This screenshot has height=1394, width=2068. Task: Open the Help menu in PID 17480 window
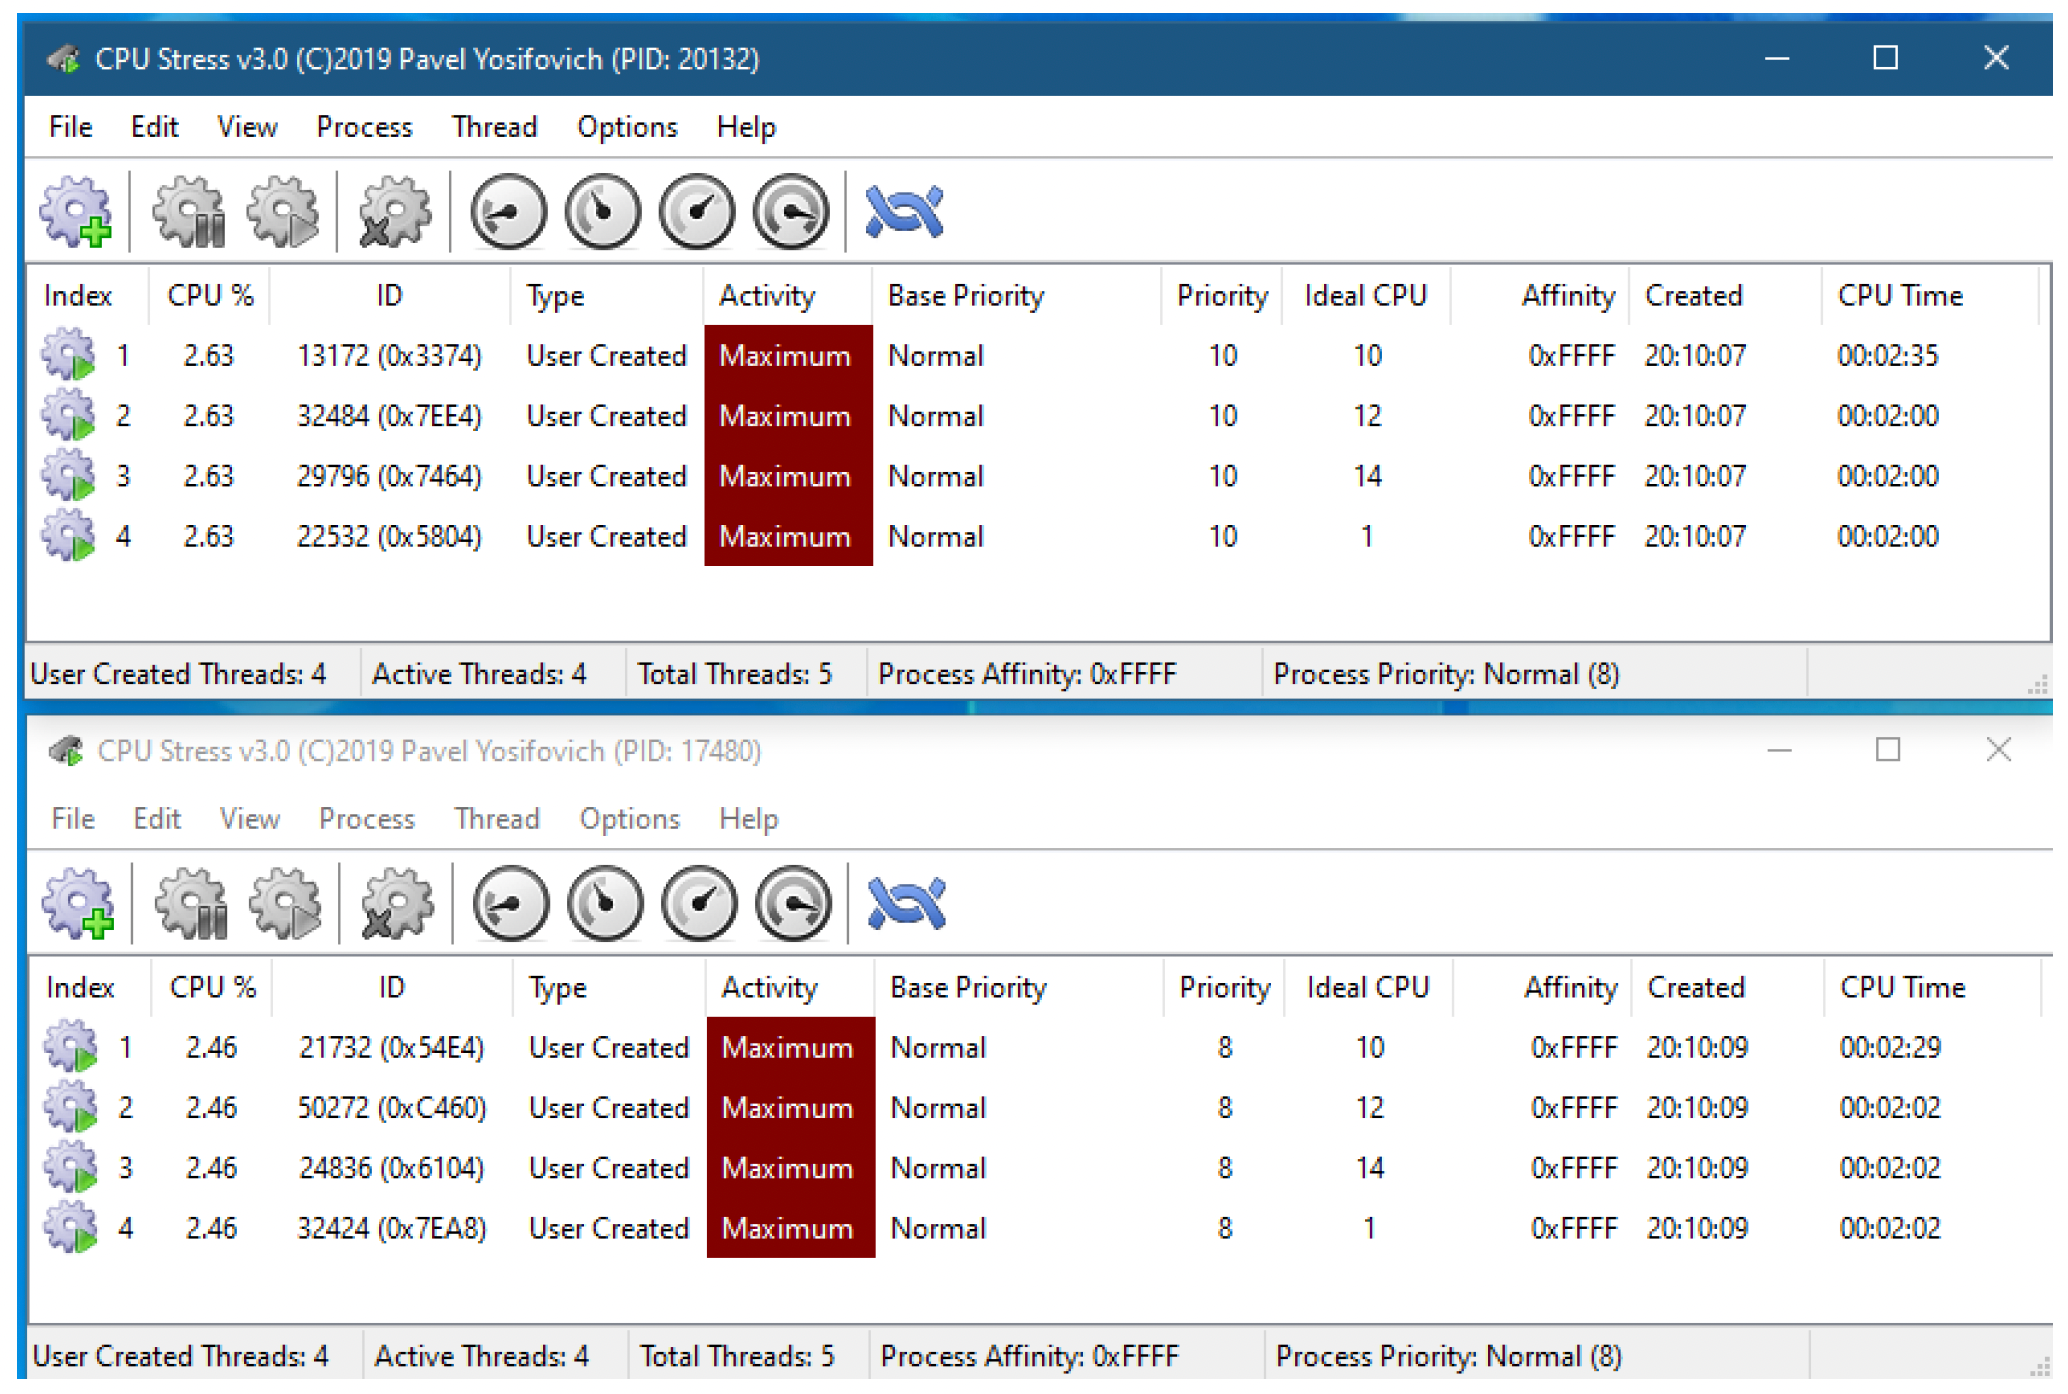pos(748,819)
